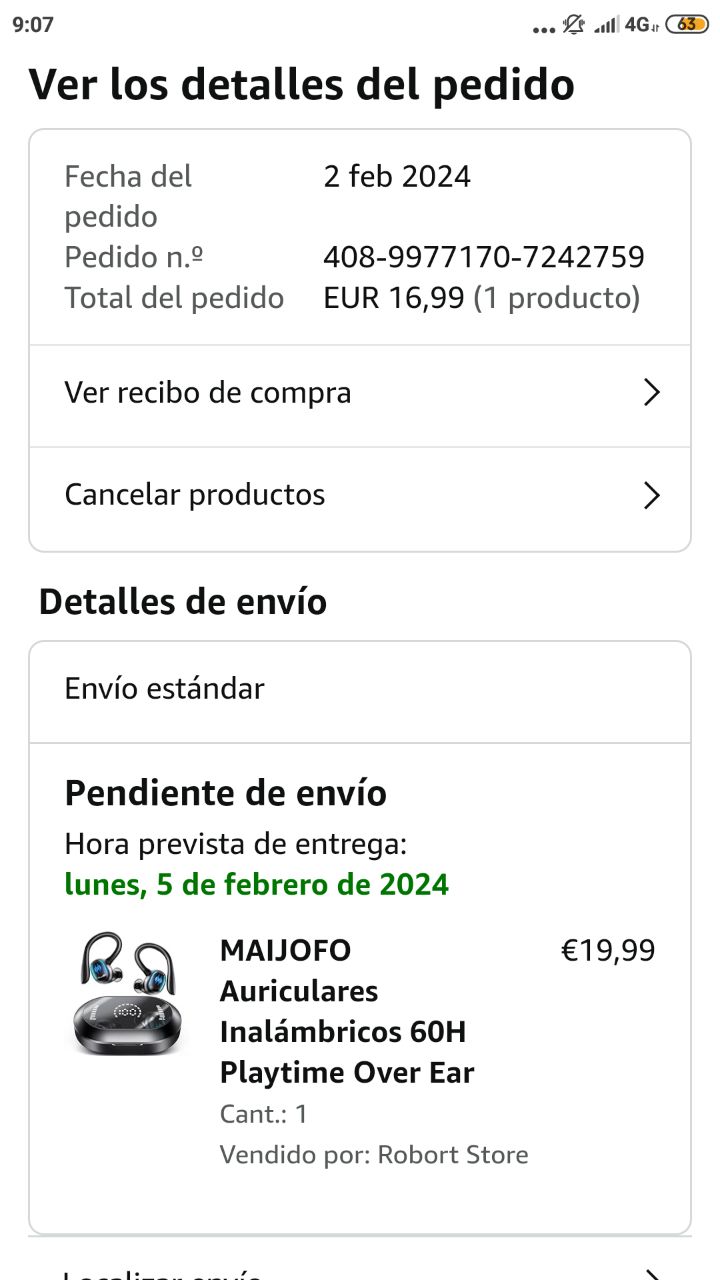Tap the Pendiente de envío status heading
Image resolution: width=720 pixels, height=1280 pixels.
(x=226, y=794)
